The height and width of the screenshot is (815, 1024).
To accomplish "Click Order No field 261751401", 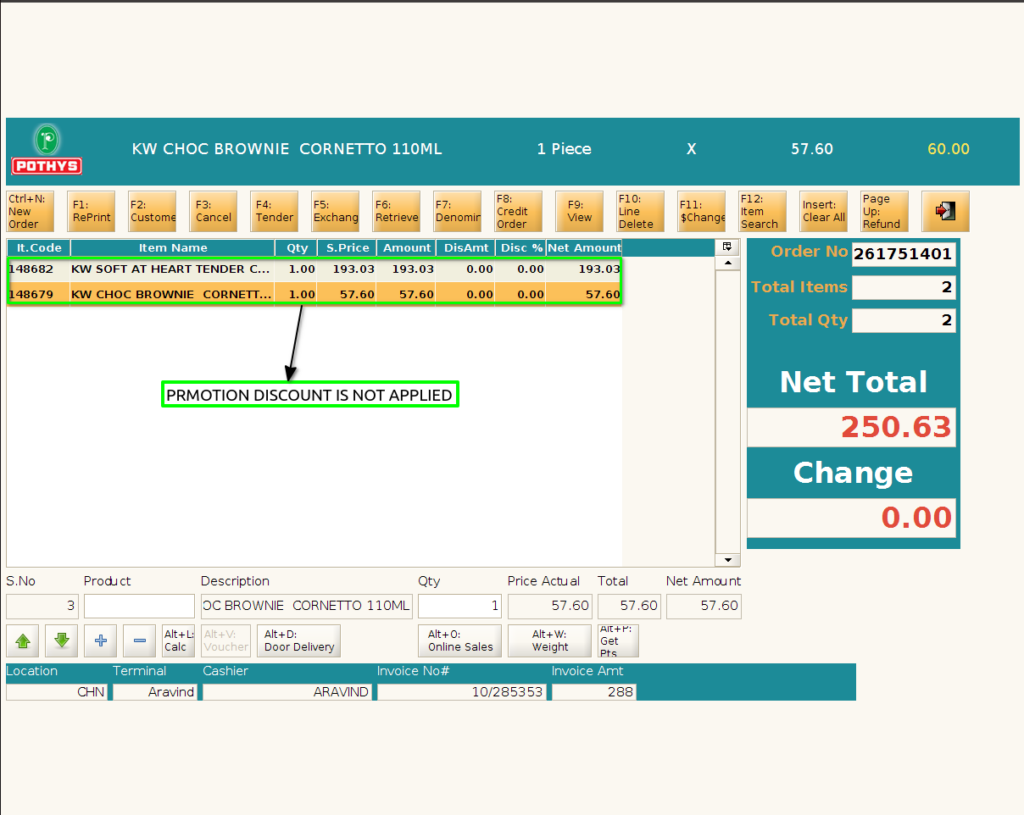I will tap(903, 254).
